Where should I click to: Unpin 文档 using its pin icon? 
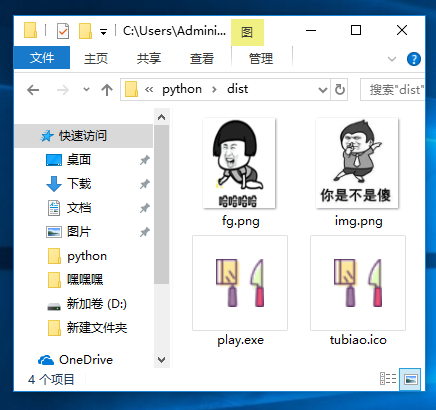pos(144,208)
